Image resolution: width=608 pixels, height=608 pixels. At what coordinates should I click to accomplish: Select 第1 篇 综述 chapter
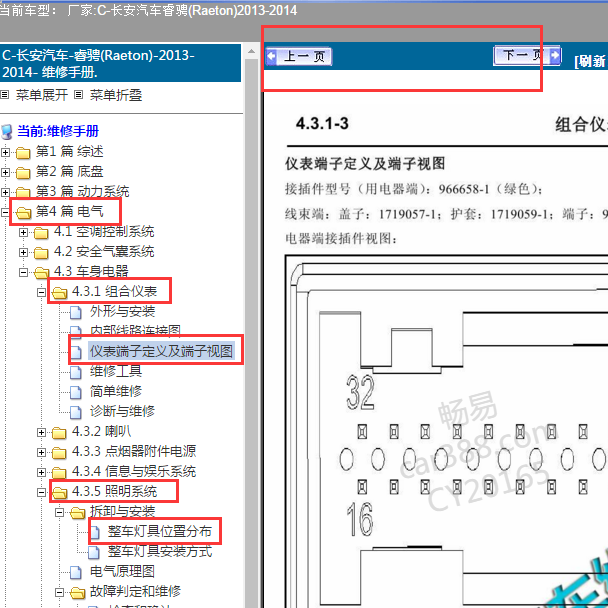click(x=69, y=151)
